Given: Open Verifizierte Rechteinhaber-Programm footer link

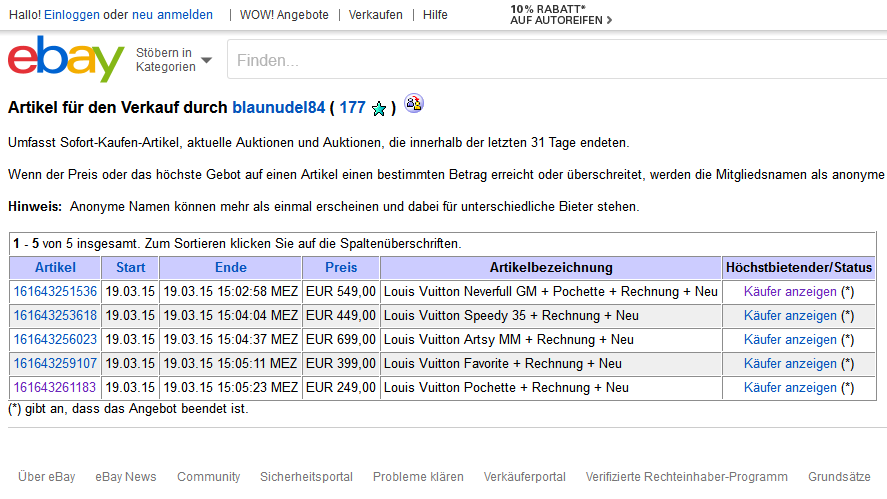Looking at the screenshot, I should pyautogui.click(x=687, y=477).
